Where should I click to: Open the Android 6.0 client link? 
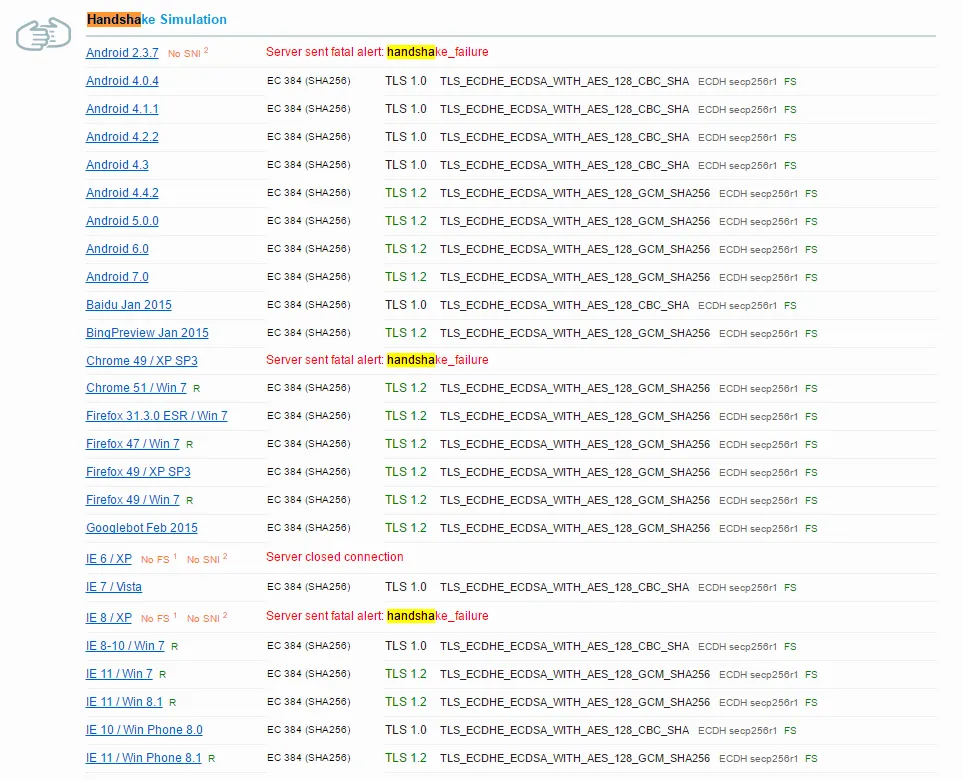click(x=117, y=249)
